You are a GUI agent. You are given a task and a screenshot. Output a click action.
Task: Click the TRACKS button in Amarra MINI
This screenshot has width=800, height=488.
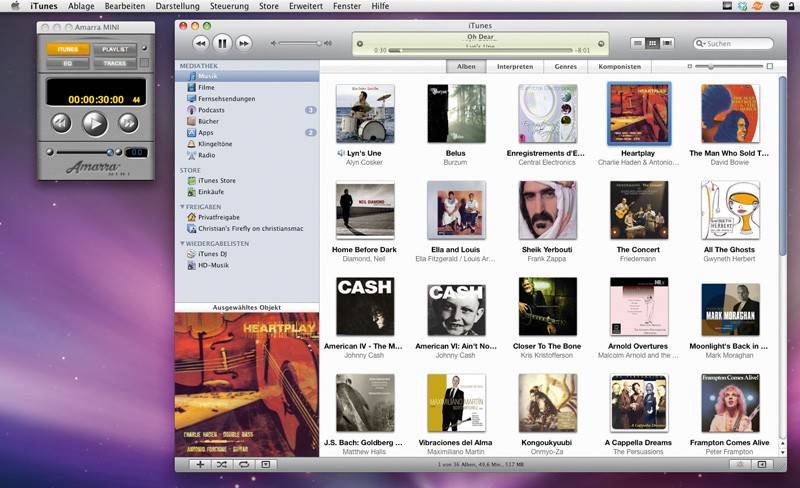pos(115,64)
